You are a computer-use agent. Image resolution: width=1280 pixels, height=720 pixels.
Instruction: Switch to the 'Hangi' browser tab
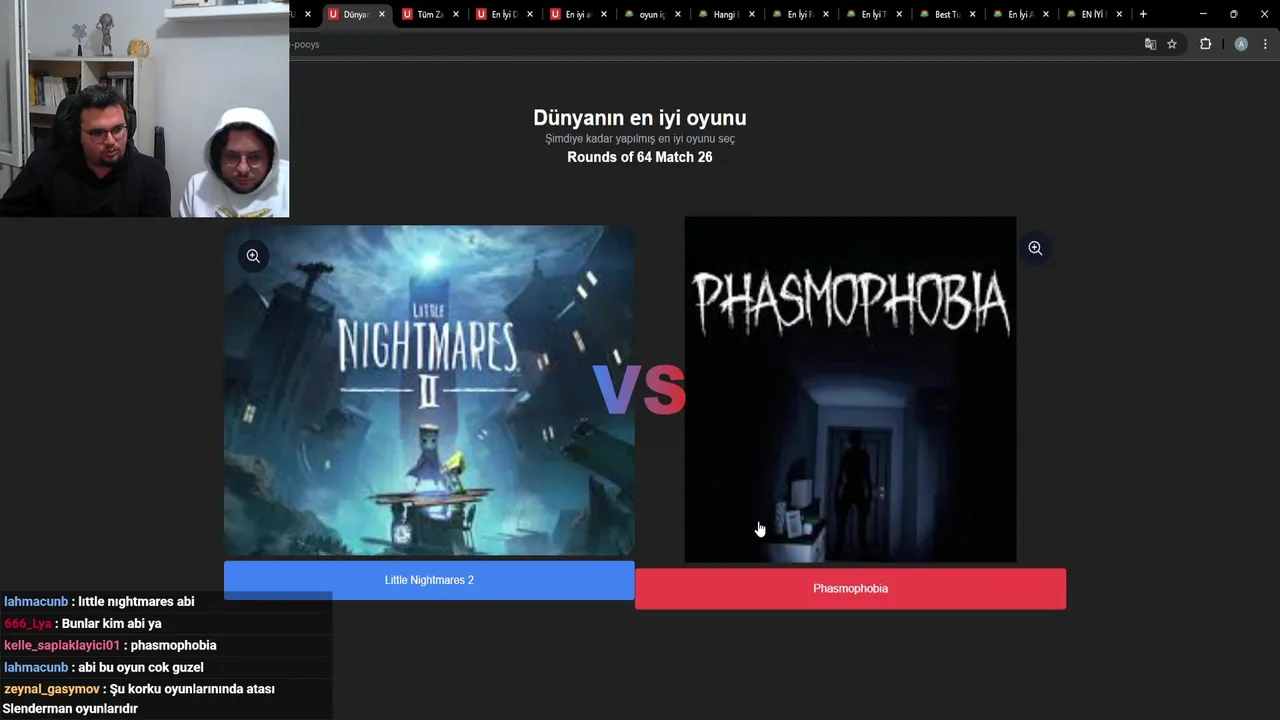[x=726, y=14]
